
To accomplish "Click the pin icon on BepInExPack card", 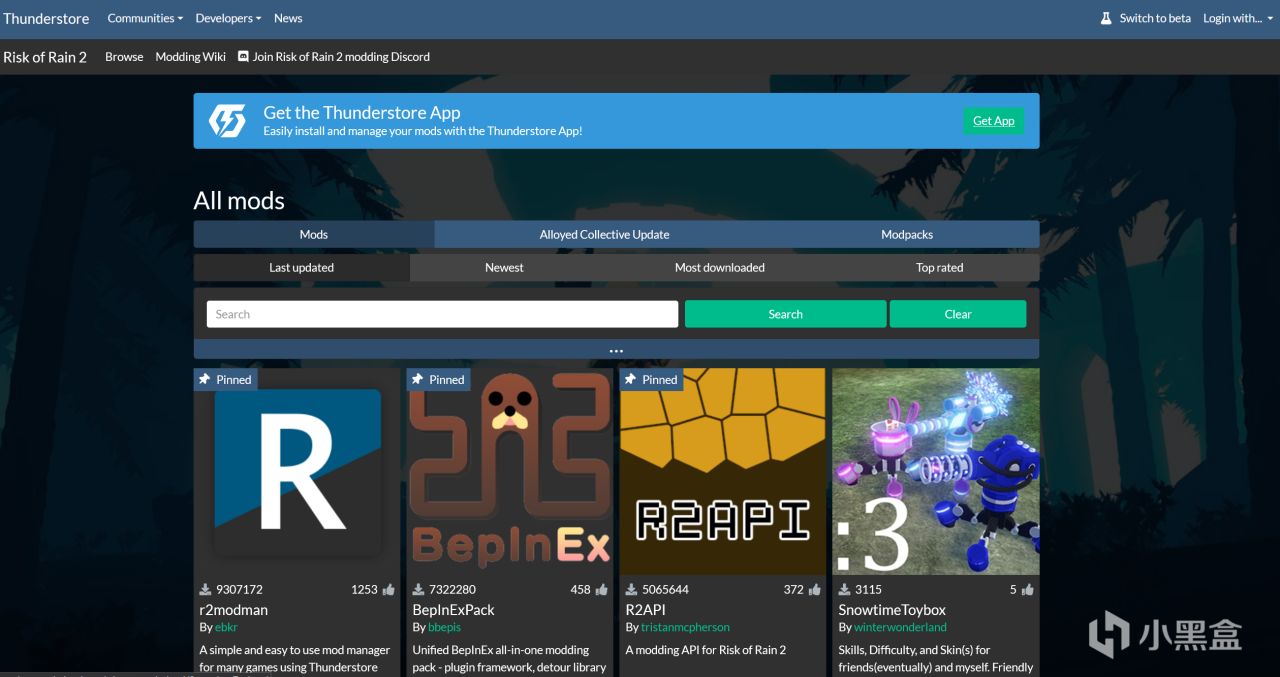I will (x=418, y=379).
